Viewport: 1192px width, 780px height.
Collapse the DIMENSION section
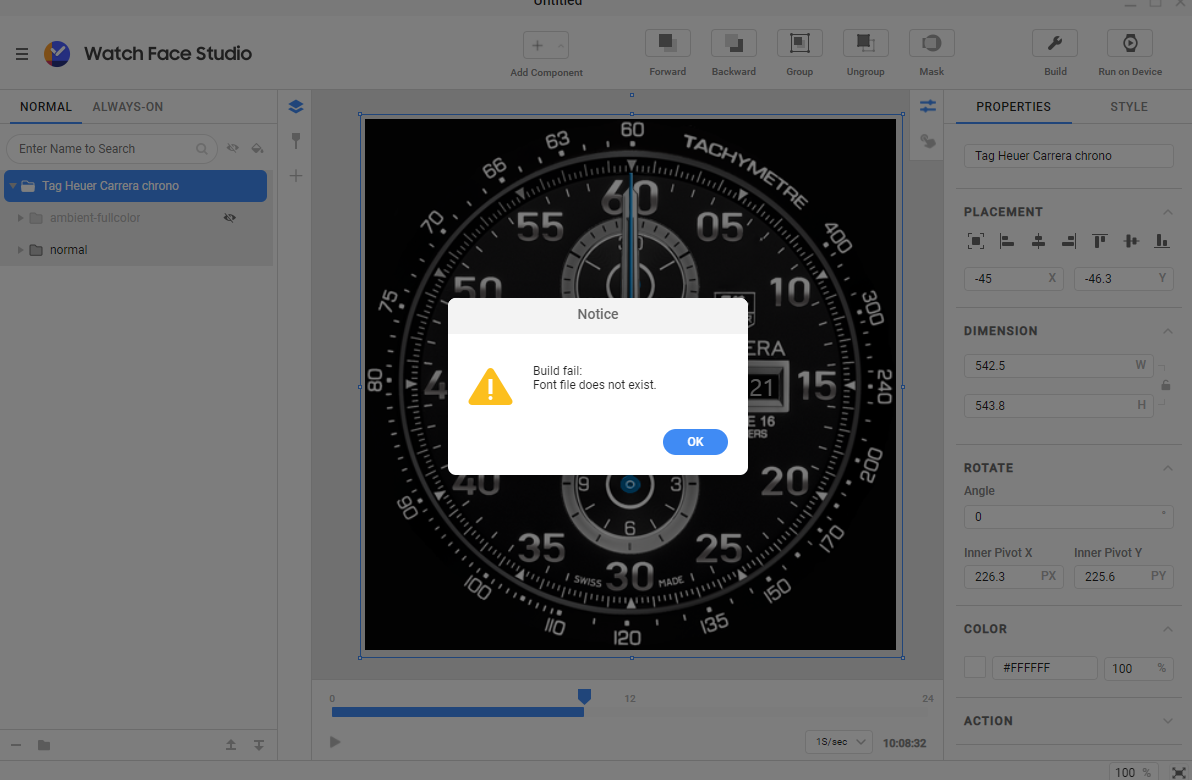pos(1168,331)
